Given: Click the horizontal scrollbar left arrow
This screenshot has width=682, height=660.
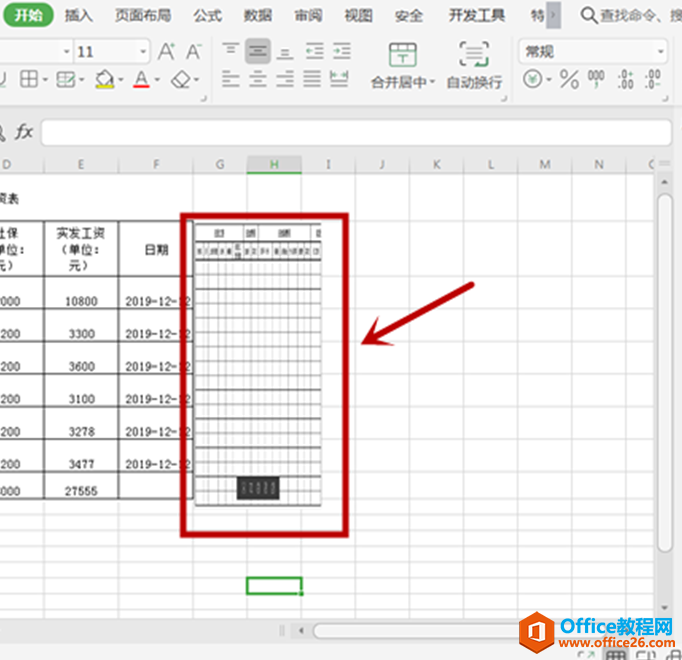Looking at the screenshot, I should pos(301,630).
